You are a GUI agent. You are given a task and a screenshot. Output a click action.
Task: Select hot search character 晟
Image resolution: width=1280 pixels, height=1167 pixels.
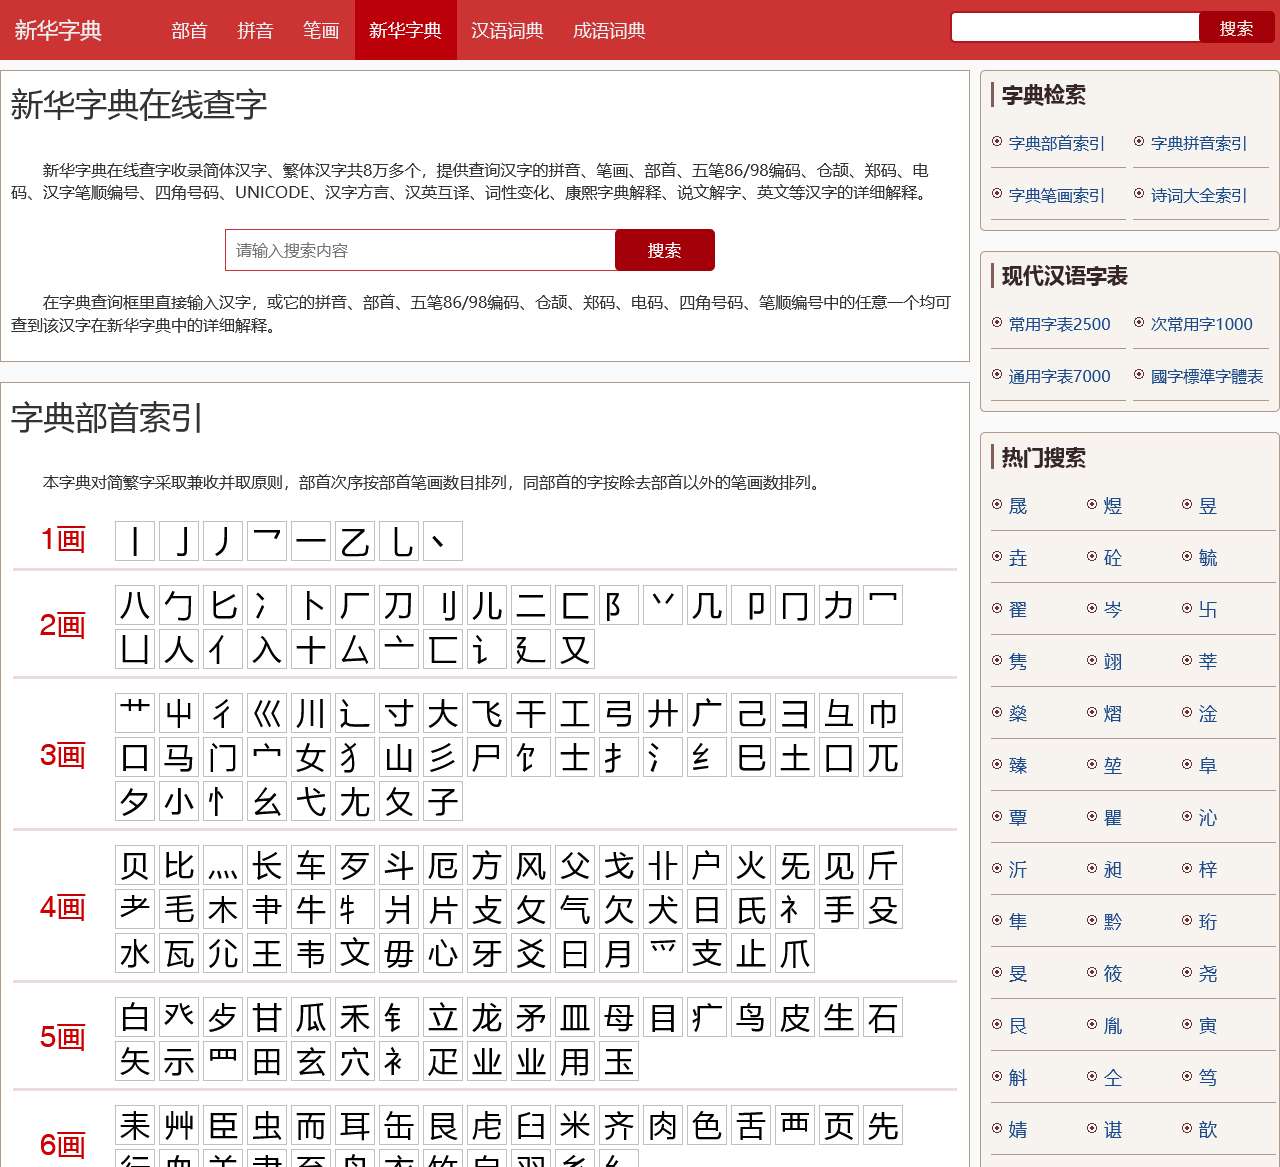1018,506
